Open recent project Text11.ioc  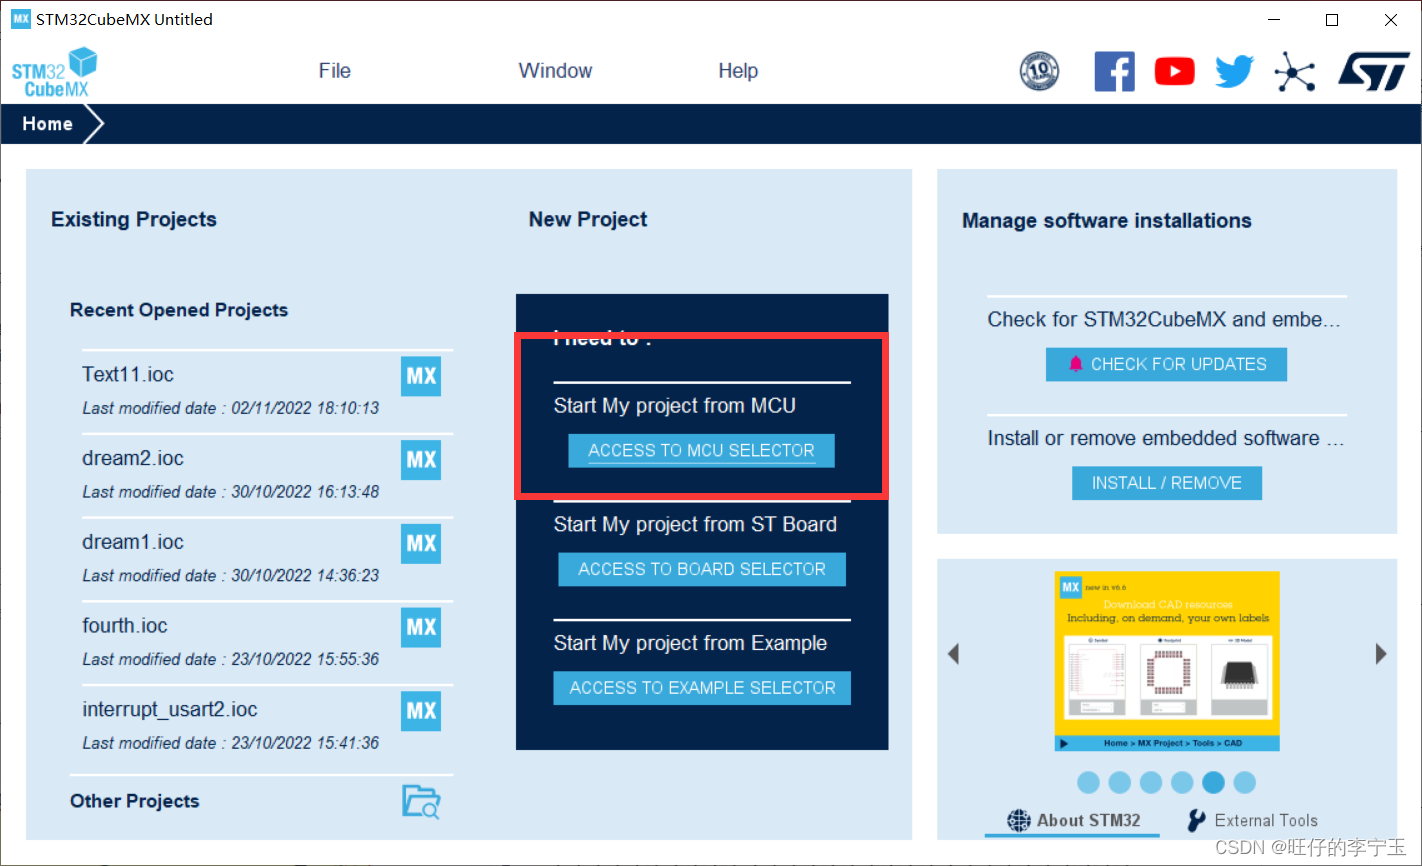pyautogui.click(x=128, y=375)
